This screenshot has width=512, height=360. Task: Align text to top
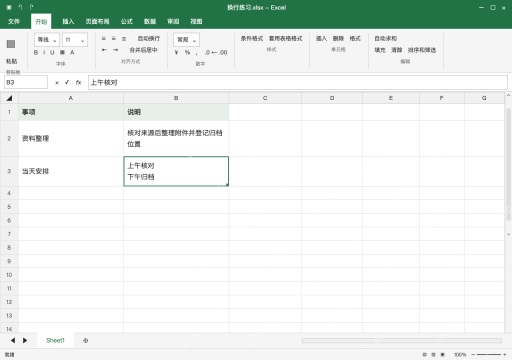pyautogui.click(x=104, y=39)
